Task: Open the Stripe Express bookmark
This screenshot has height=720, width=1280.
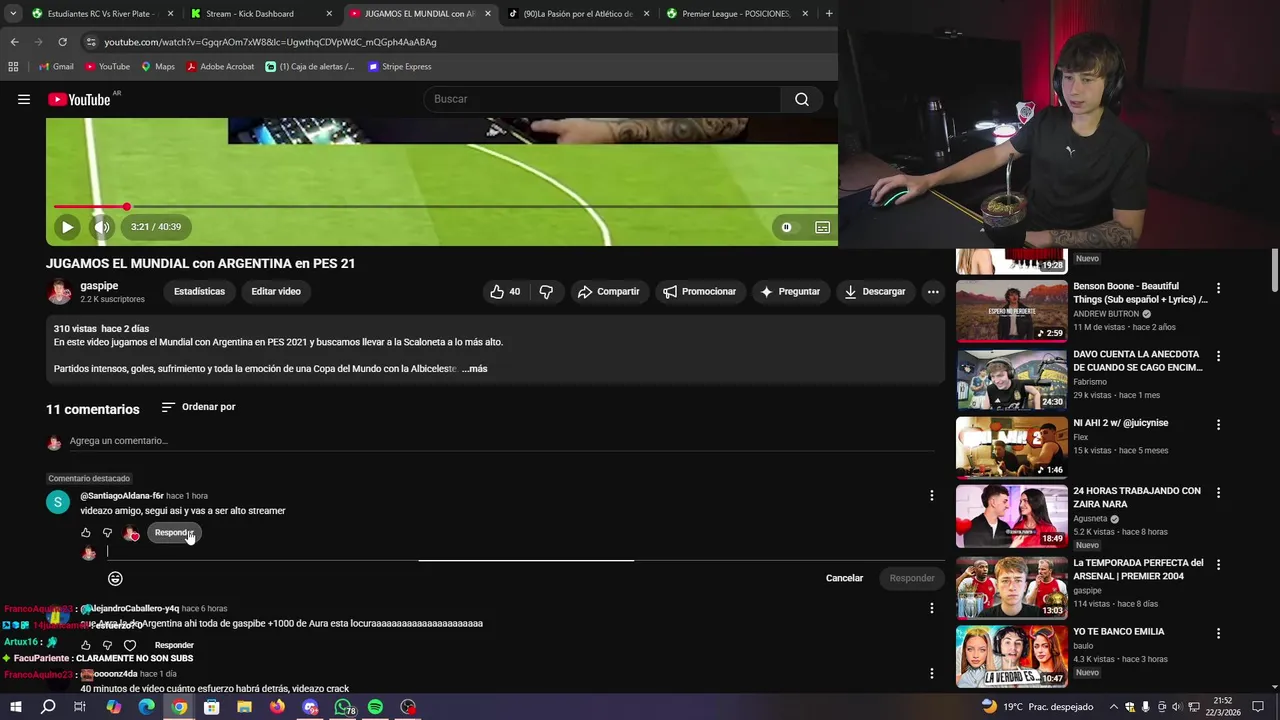Action: (x=399, y=67)
